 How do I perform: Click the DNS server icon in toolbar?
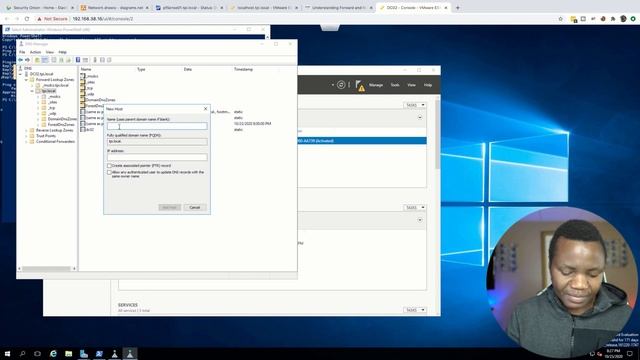[95, 60]
